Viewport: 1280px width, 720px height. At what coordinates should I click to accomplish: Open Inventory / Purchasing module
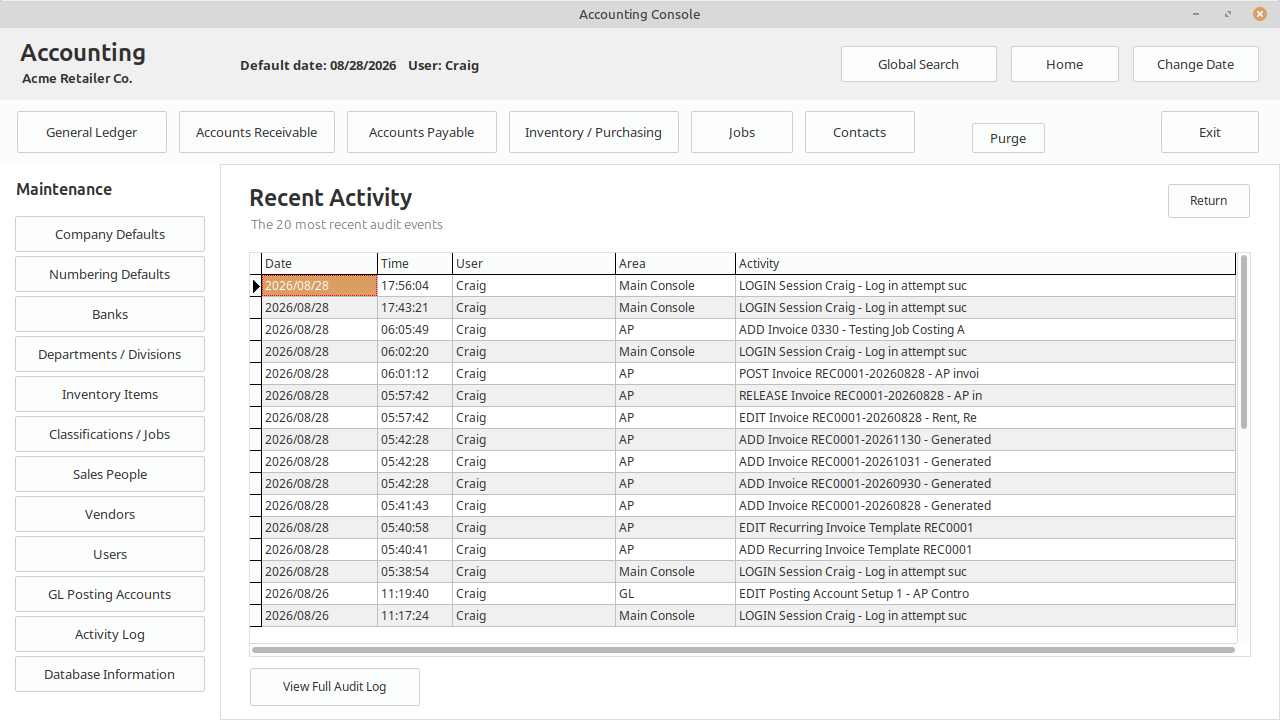593,132
